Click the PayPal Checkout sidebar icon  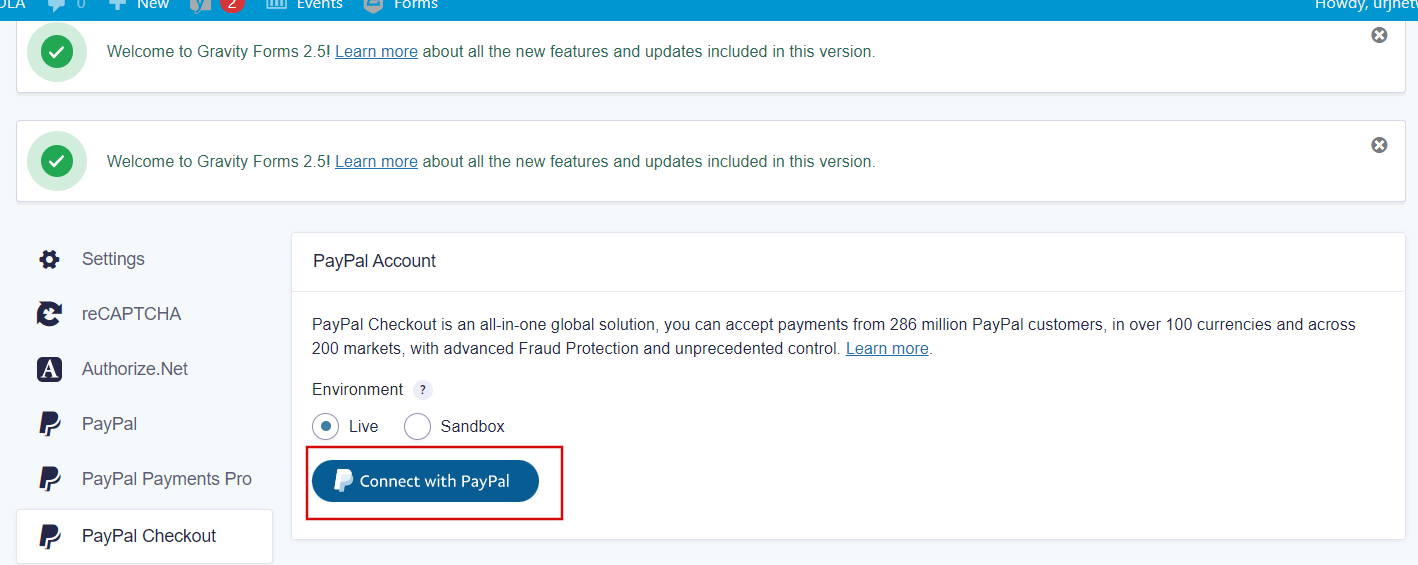tap(49, 536)
